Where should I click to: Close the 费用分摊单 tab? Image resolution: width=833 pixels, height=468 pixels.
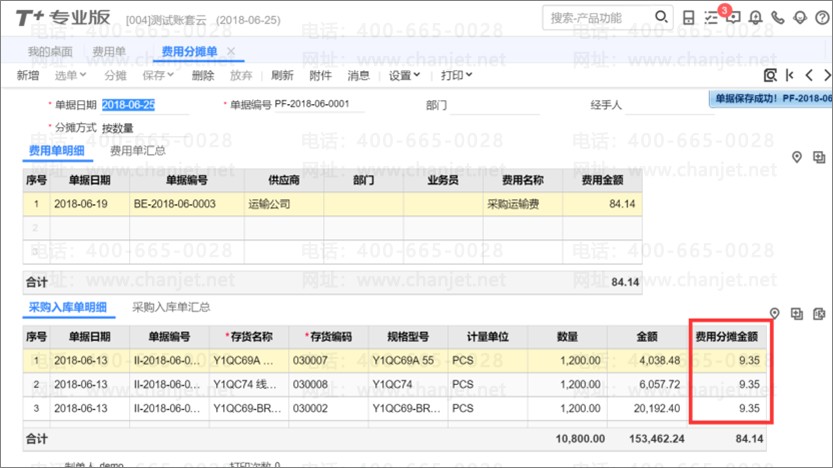click(x=231, y=51)
